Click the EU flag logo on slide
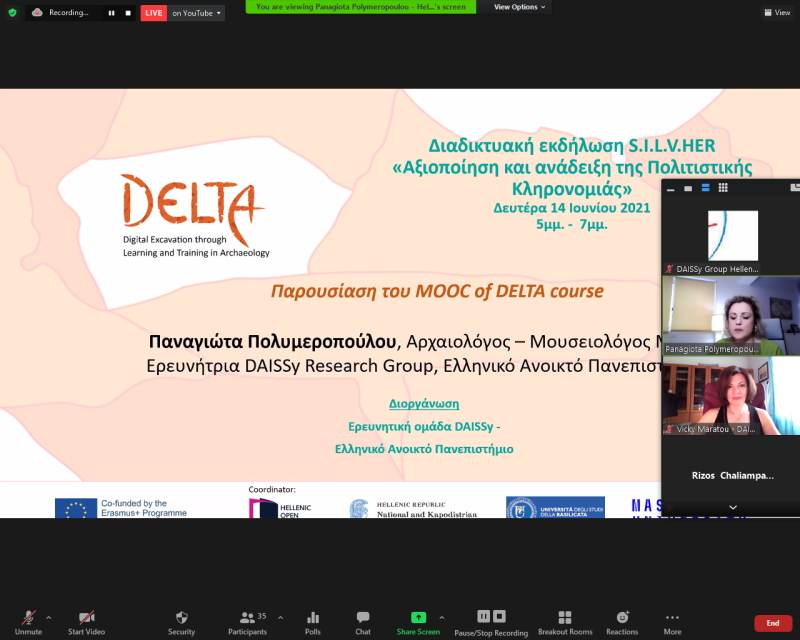800x640 pixels. click(76, 508)
